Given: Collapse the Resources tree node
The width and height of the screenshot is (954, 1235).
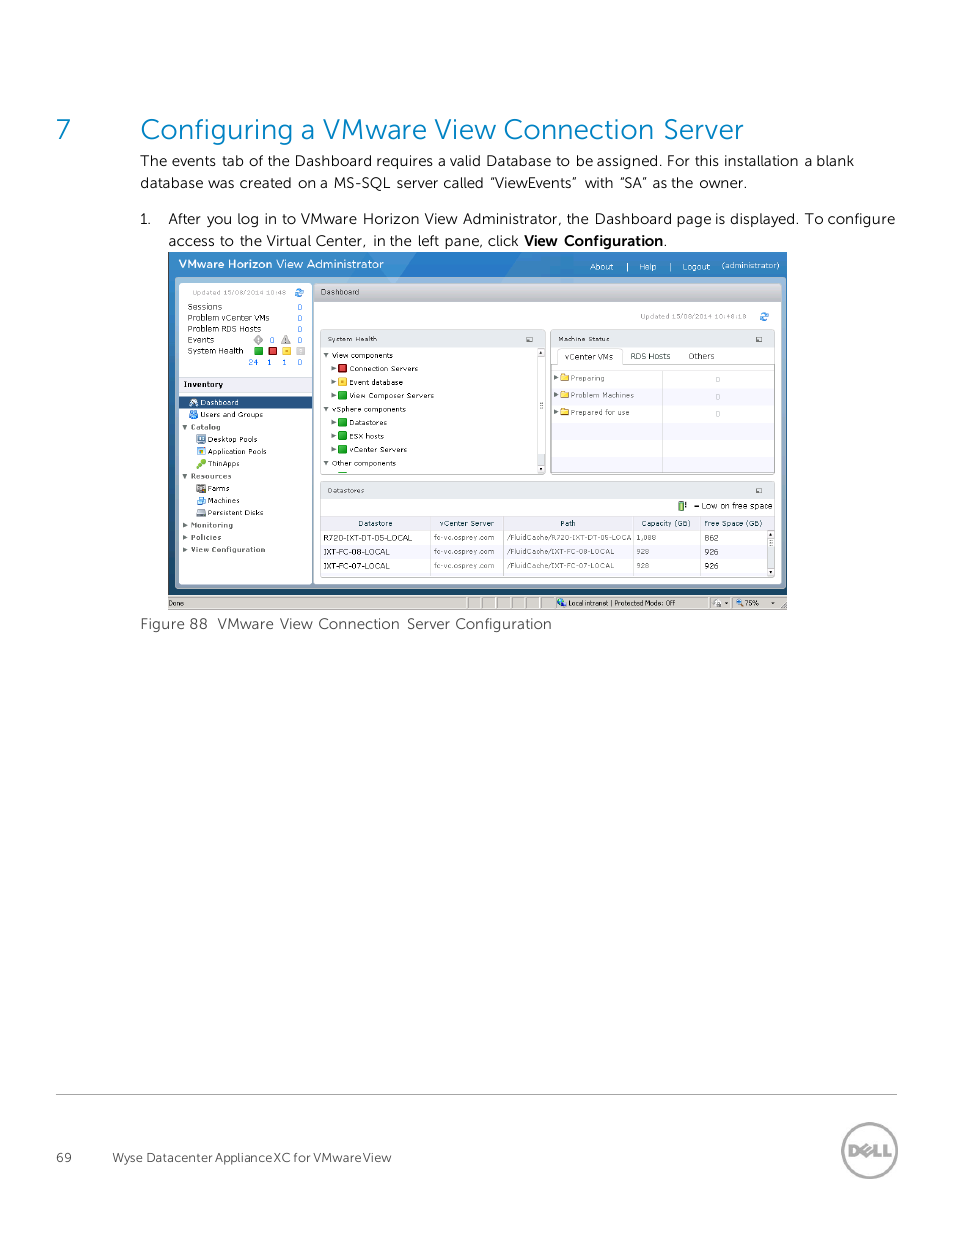Looking at the screenshot, I should 185,476.
